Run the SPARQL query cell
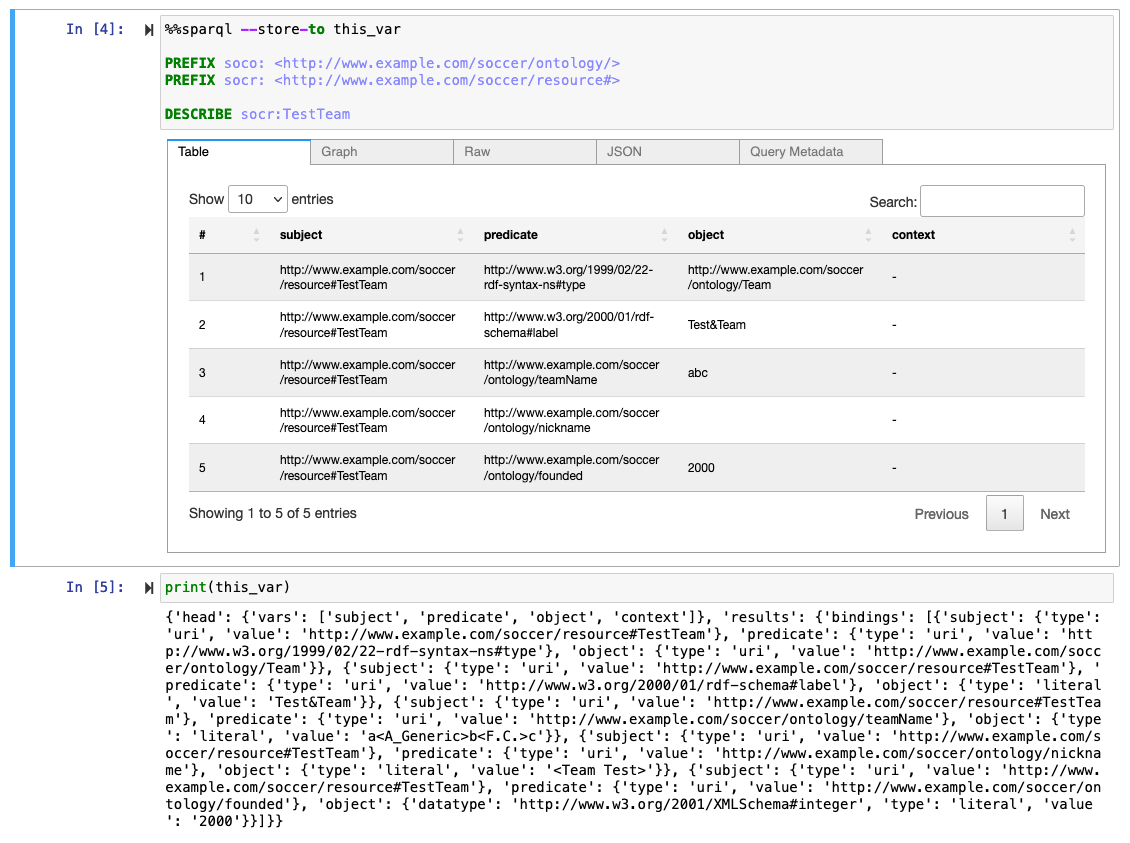The width and height of the screenshot is (1130, 843). coord(148,29)
